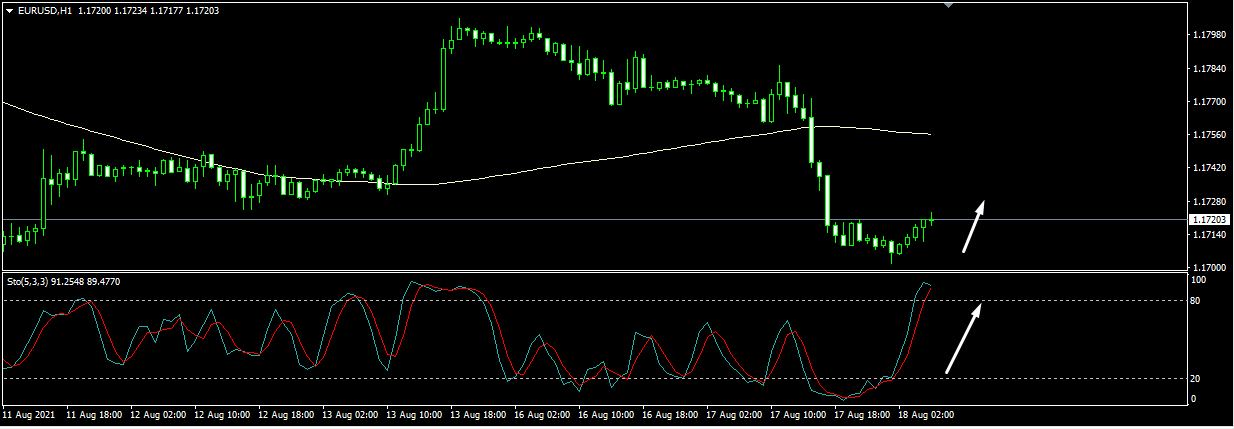1234x429 pixels.
Task: Click the 13 Aug 18:00 time label
Action: point(478,413)
